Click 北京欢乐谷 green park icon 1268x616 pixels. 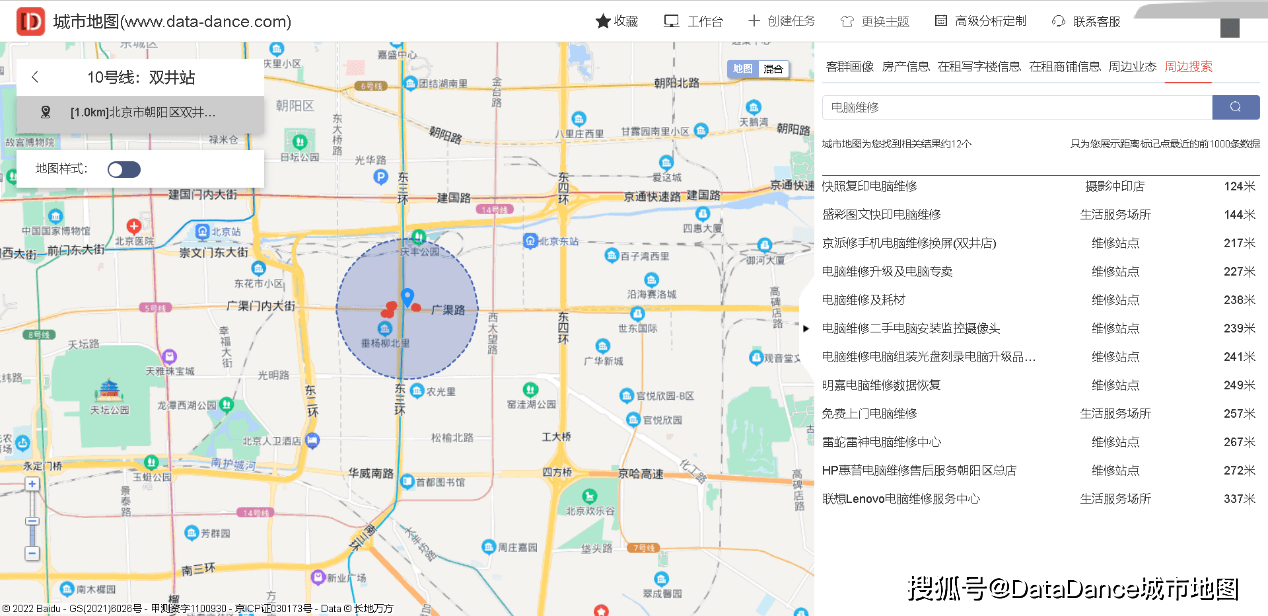[x=590, y=495]
